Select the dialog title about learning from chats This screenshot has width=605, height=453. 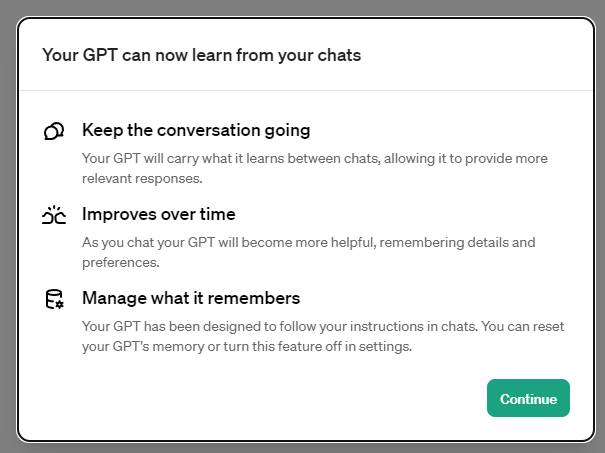click(x=201, y=55)
